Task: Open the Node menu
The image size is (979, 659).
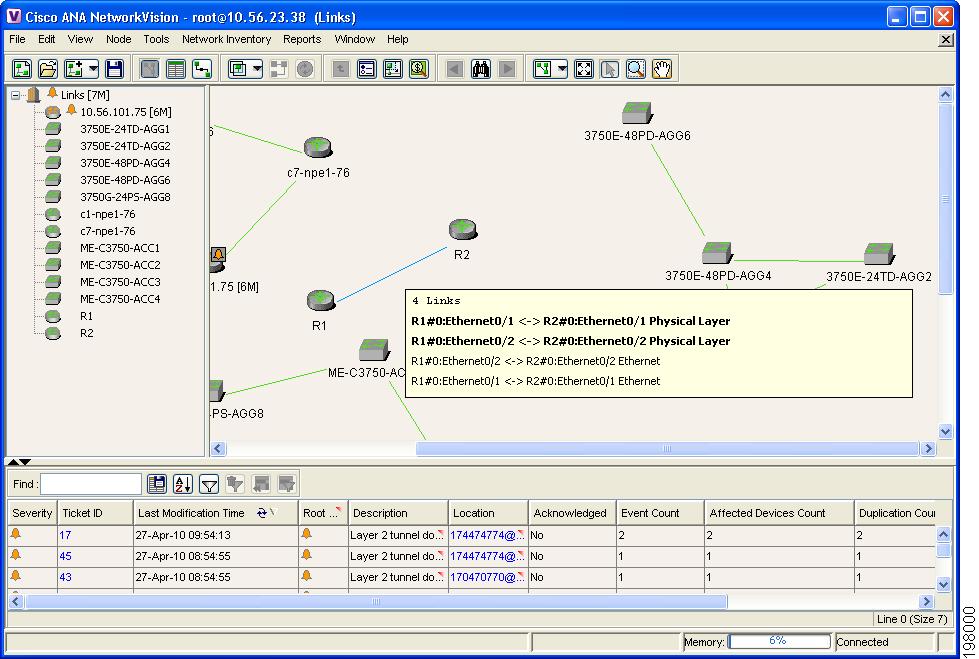Action: click(119, 39)
